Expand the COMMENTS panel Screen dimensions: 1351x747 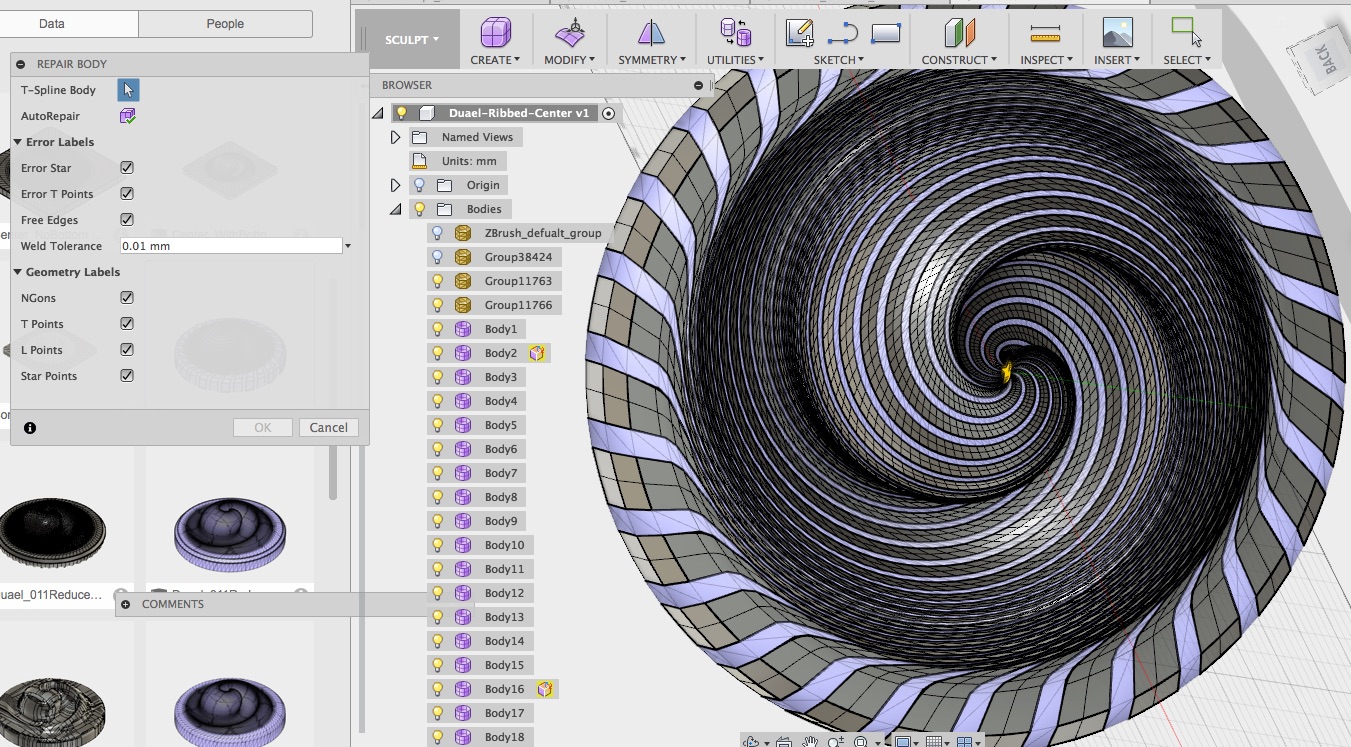pyautogui.click(x=126, y=604)
